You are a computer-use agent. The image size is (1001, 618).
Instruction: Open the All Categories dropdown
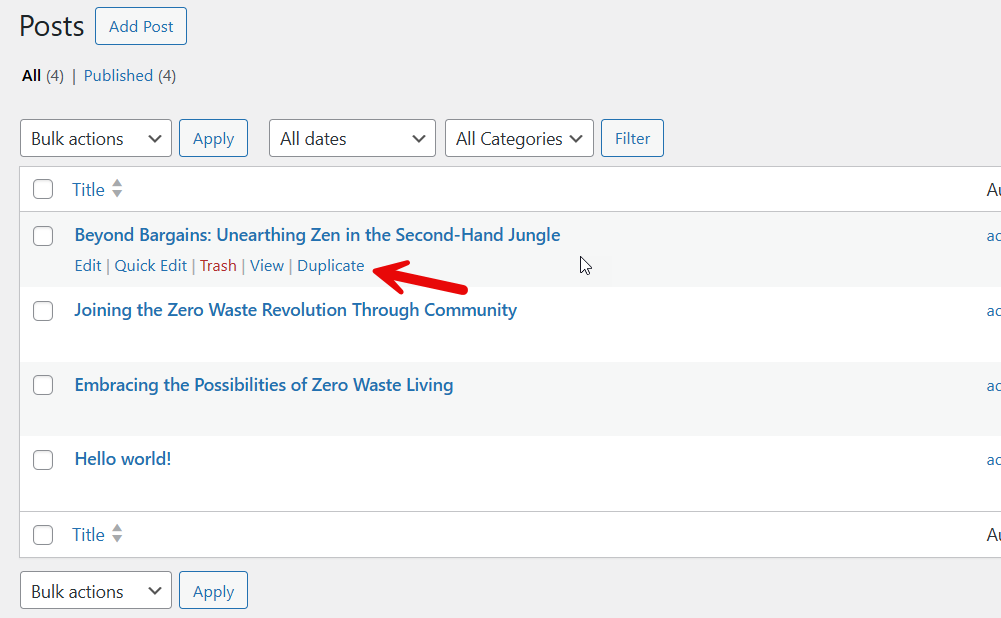(x=519, y=139)
